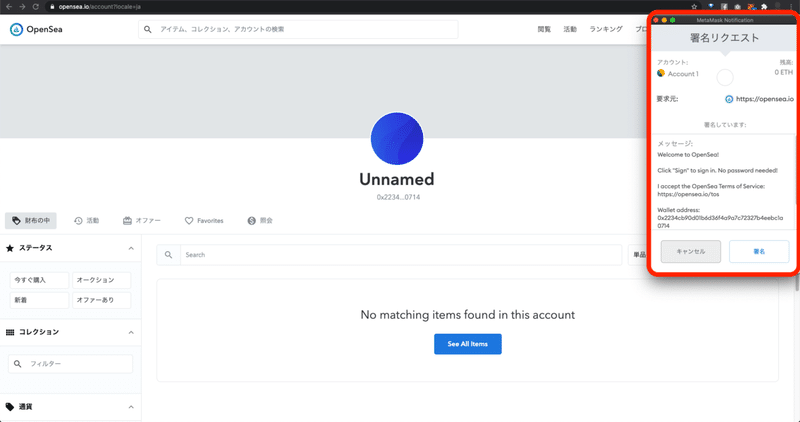This screenshot has width=800, height=422.
Task: Focus the top OpenSea search field
Action: click(x=298, y=29)
